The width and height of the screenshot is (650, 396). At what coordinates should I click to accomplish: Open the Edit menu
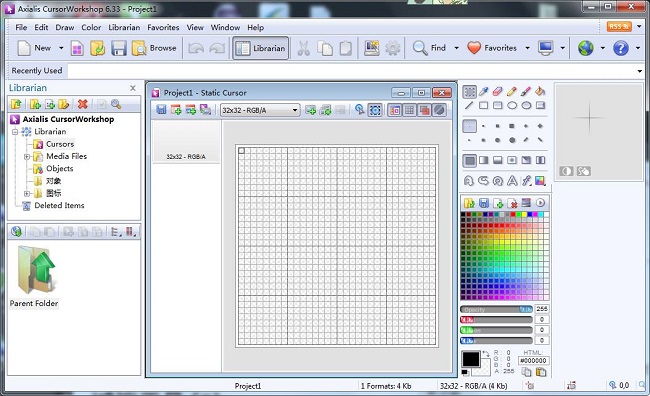[x=41, y=27]
